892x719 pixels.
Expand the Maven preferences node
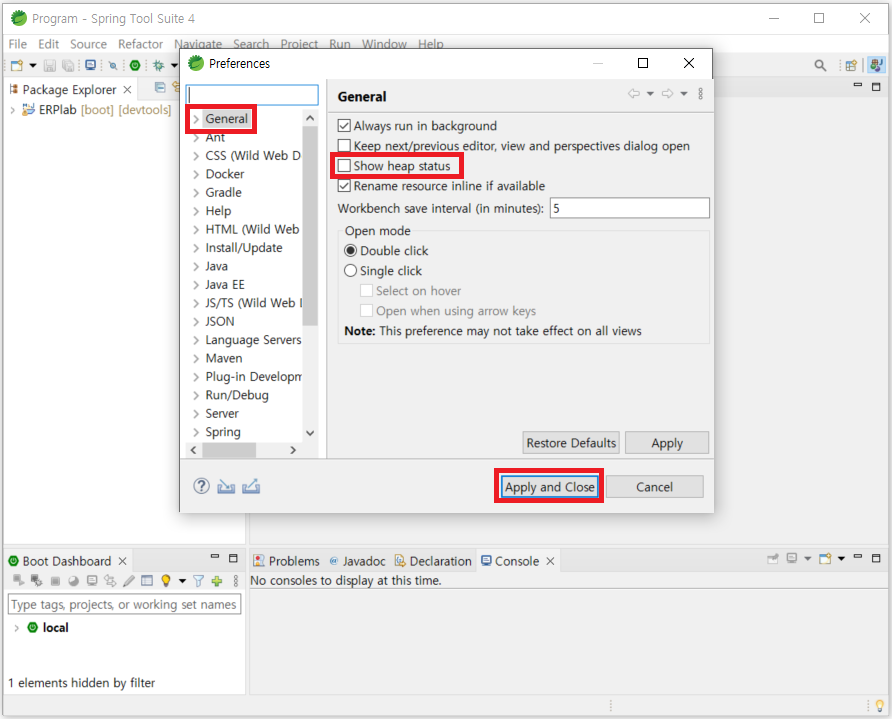(x=196, y=358)
